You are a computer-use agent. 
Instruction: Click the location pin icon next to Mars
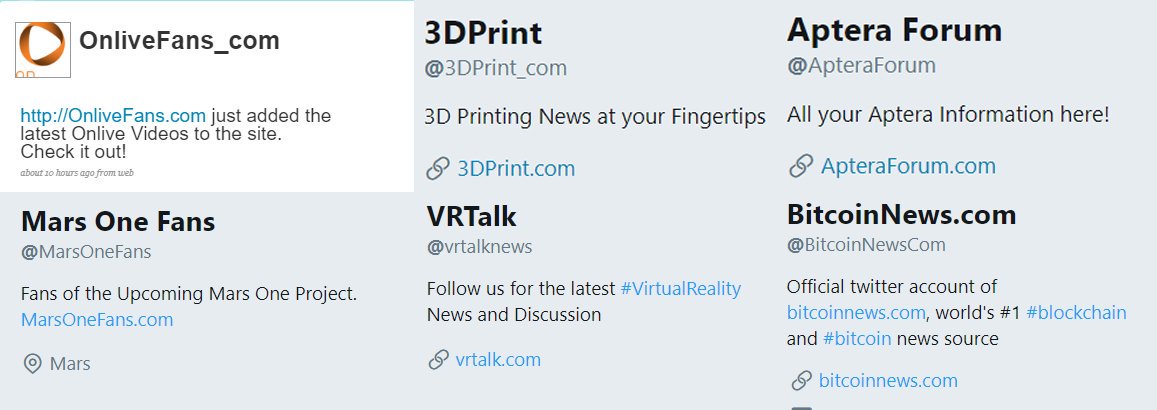(x=32, y=364)
